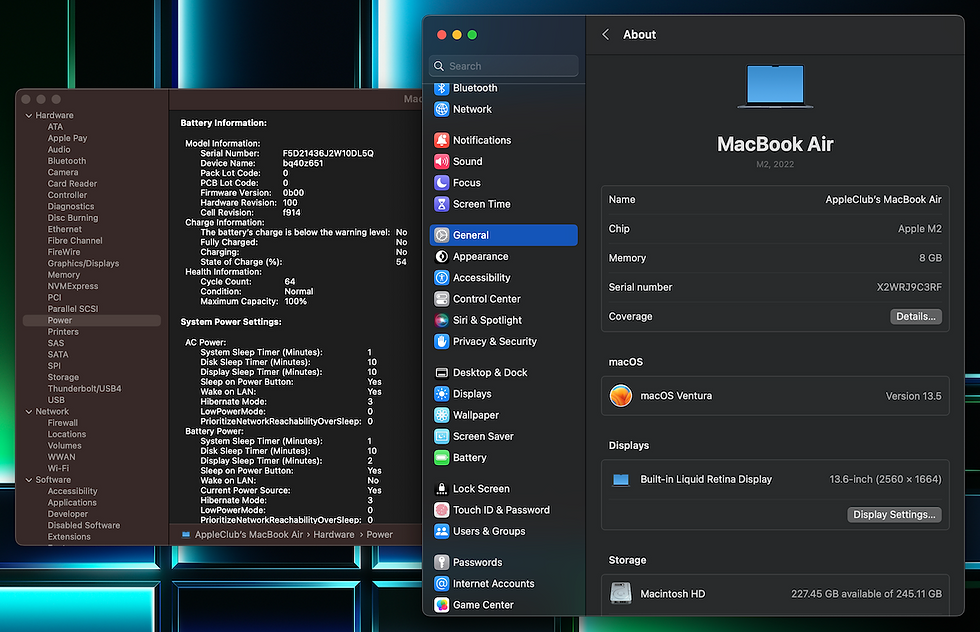Select Storage in System Information sidebar
The height and width of the screenshot is (632, 980).
click(63, 378)
